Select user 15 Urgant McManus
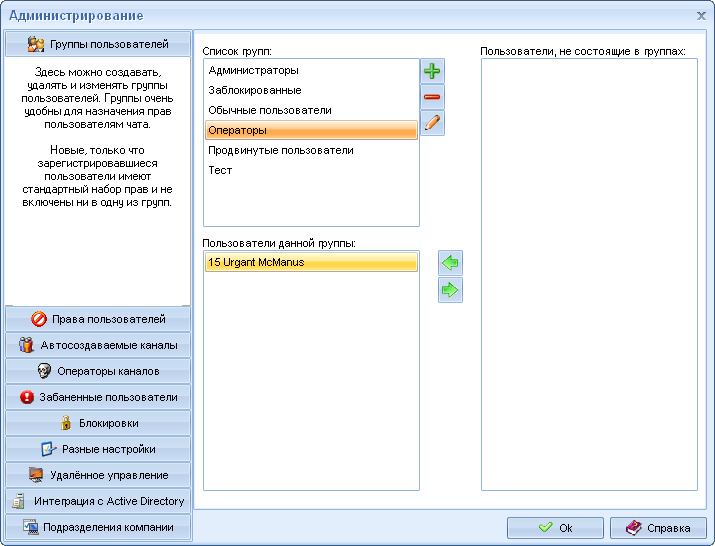Screen dimensions: 715x546 [311, 262]
